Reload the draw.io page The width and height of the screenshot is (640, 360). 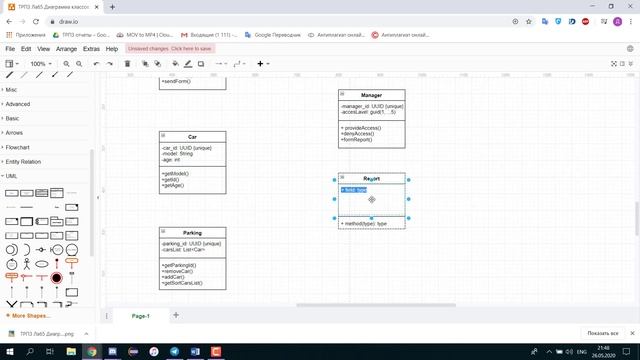point(36,22)
